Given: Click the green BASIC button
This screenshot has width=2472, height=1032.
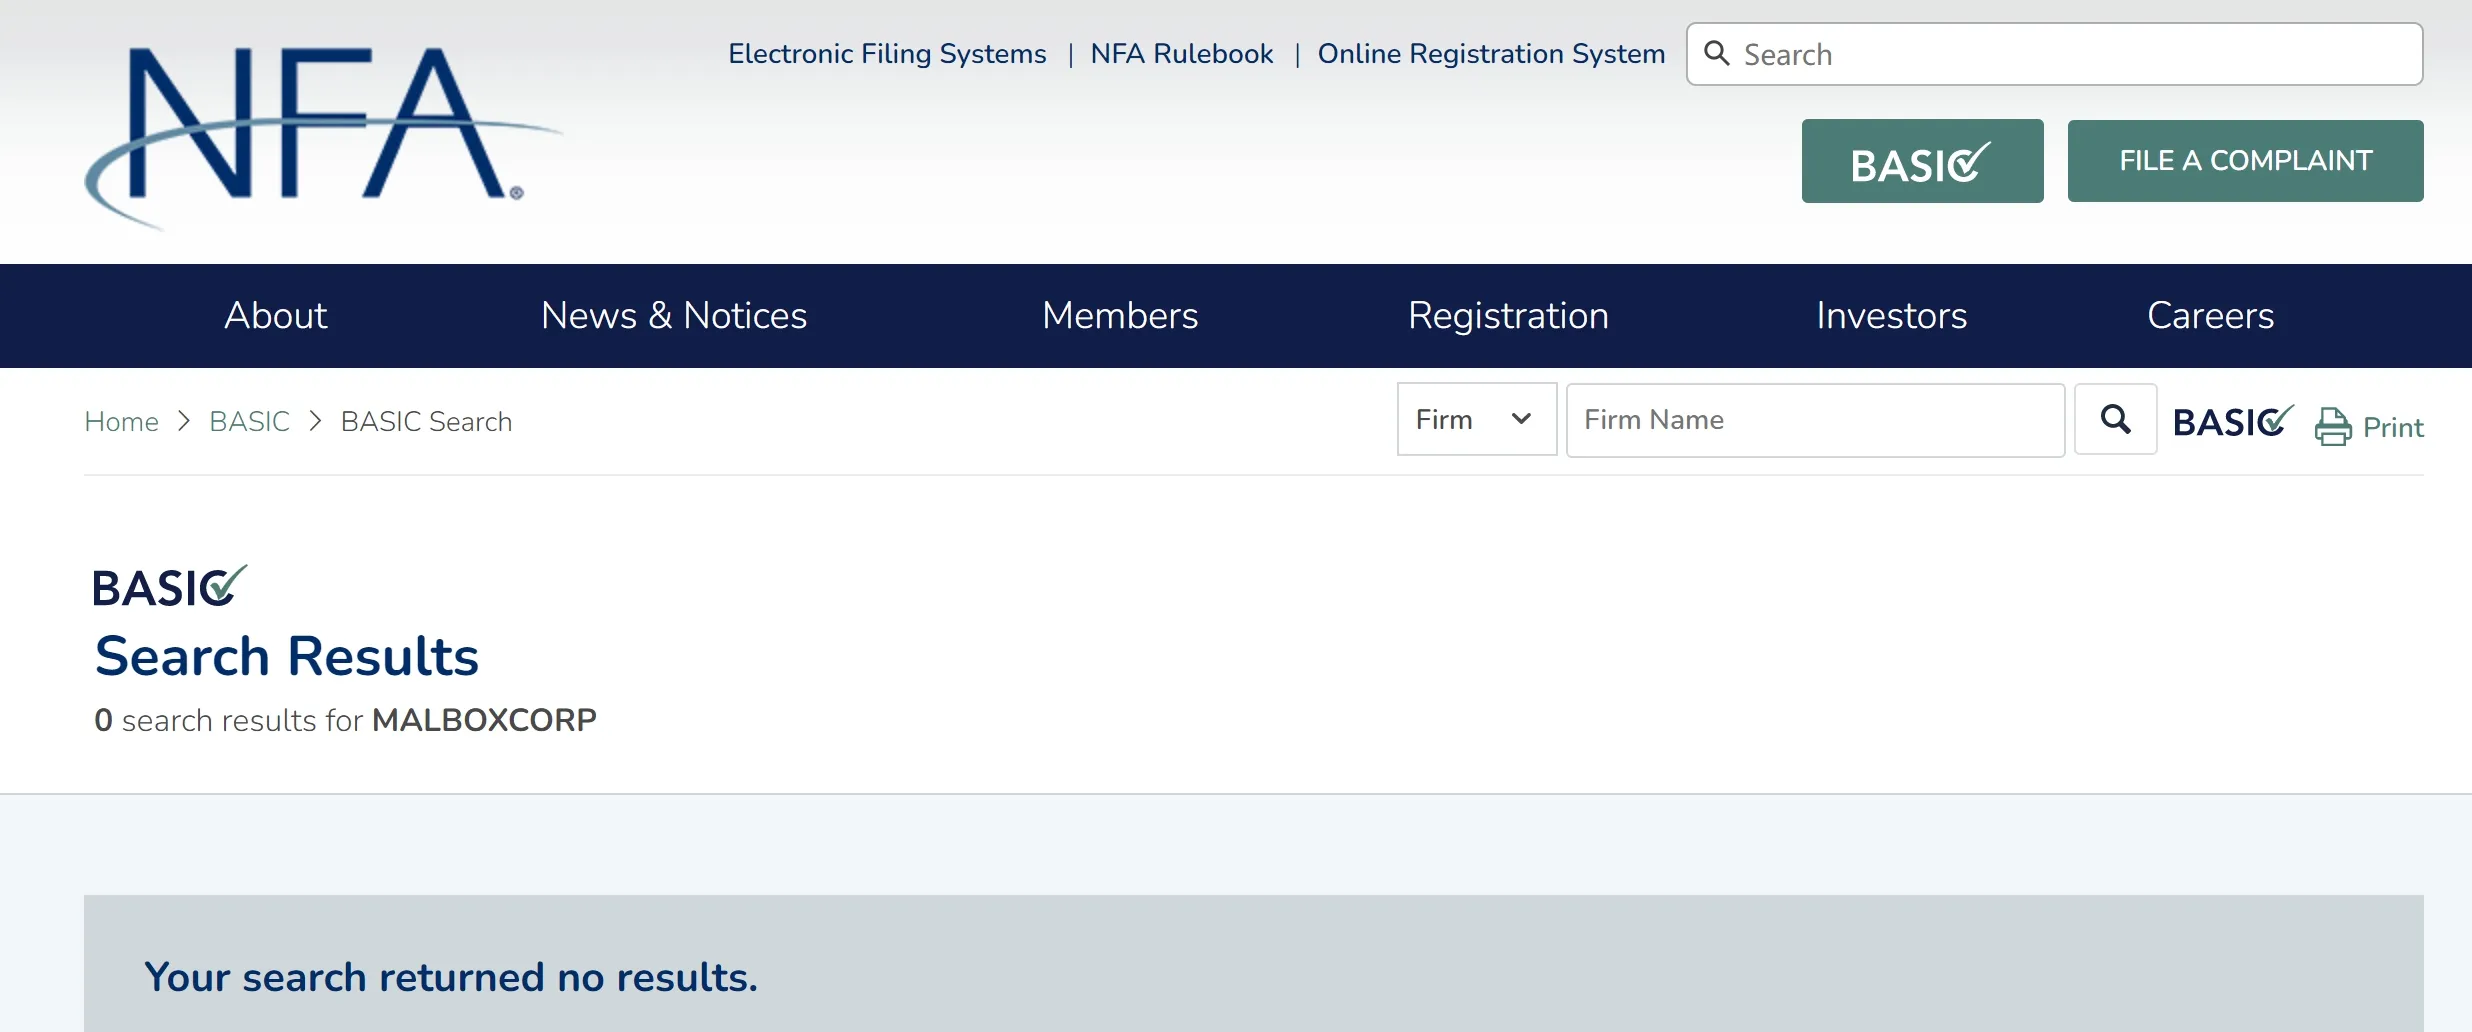Looking at the screenshot, I should point(1922,161).
